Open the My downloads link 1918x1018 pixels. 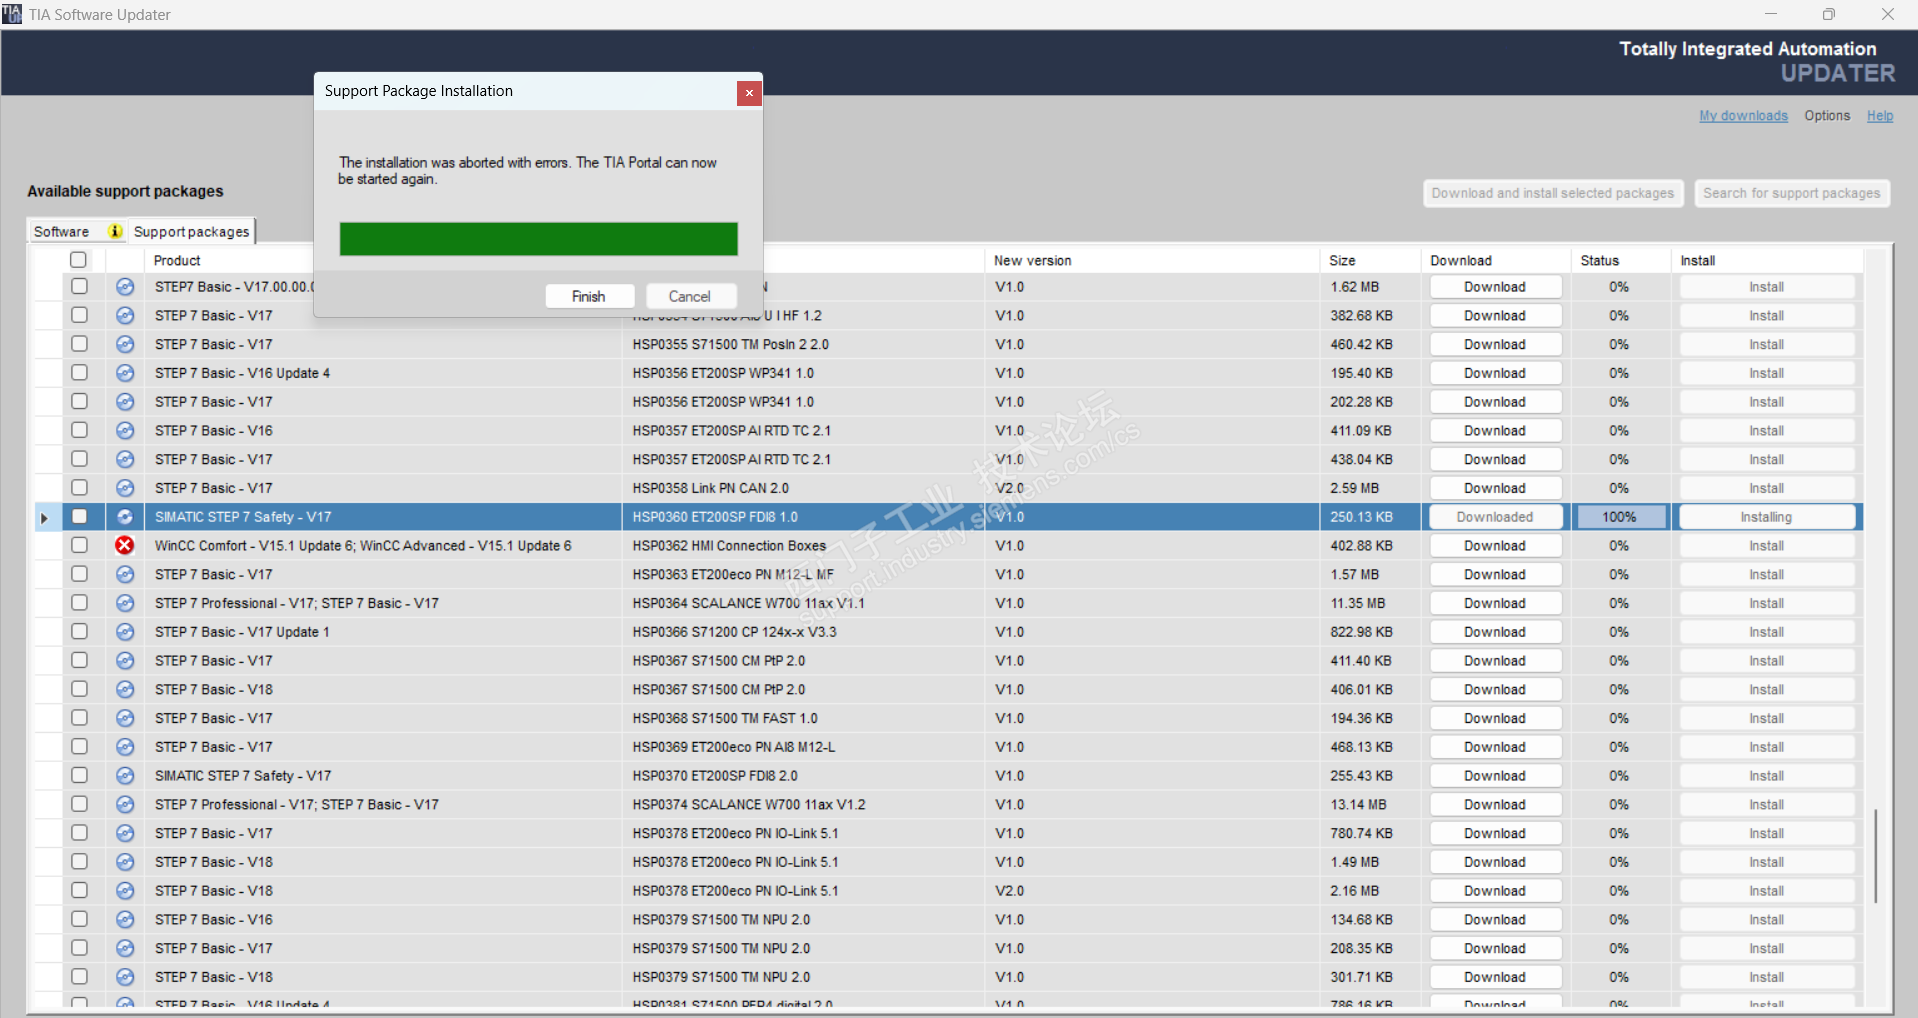pos(1743,116)
